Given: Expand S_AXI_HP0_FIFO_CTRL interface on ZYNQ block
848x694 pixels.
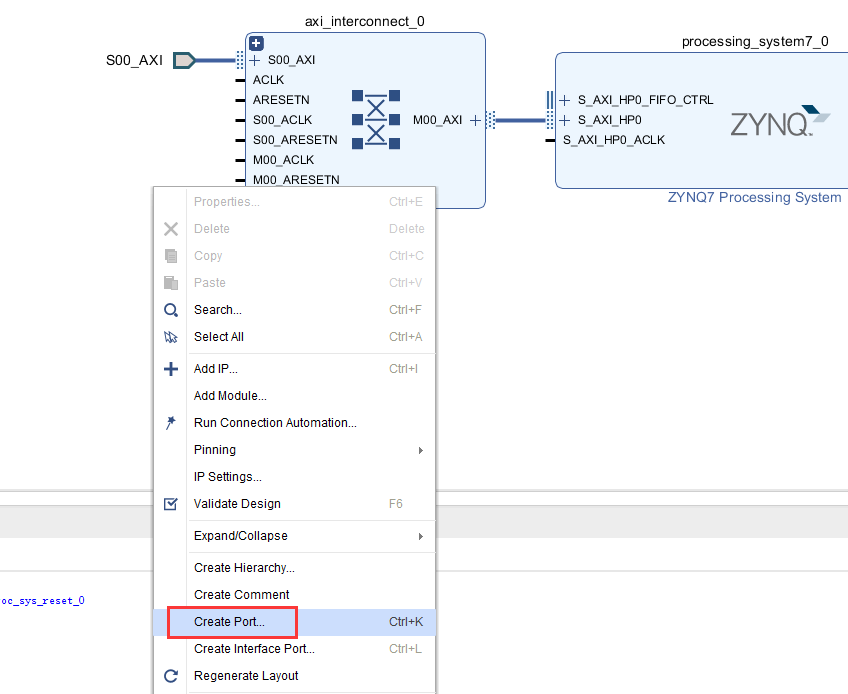Looking at the screenshot, I should pyautogui.click(x=565, y=100).
